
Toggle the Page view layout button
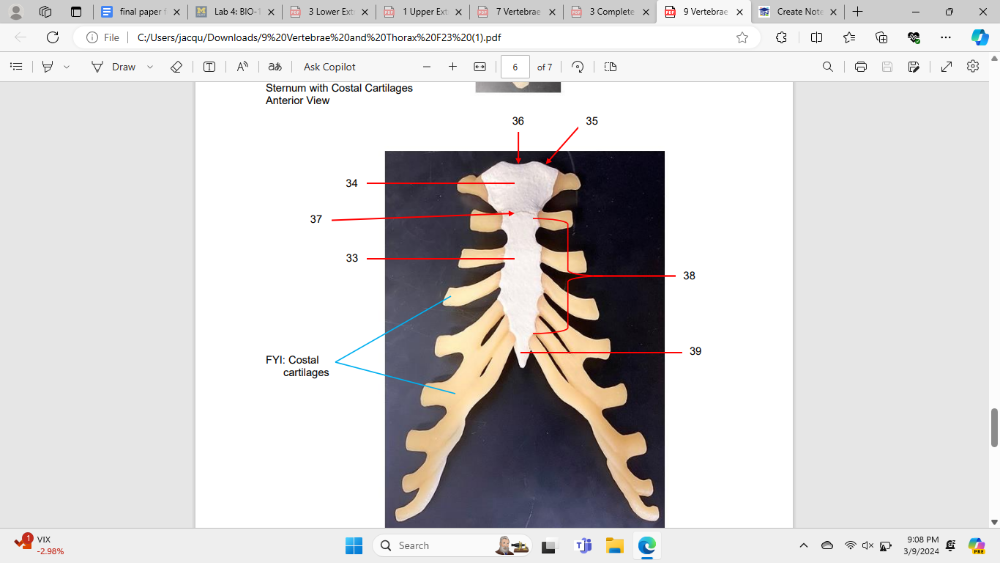(x=610, y=67)
